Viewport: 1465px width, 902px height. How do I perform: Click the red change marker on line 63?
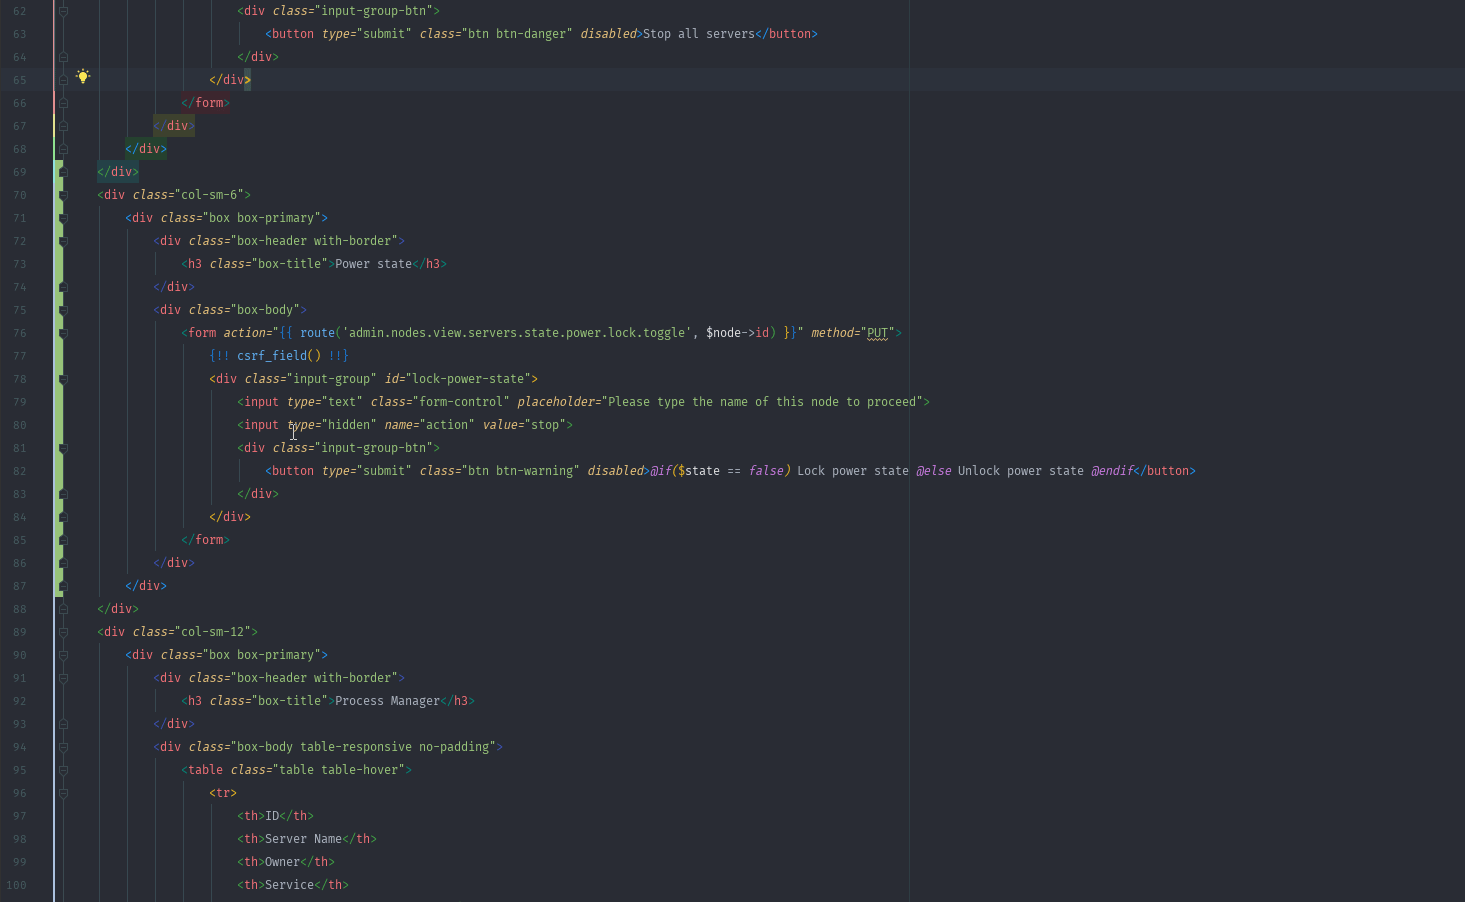point(55,34)
